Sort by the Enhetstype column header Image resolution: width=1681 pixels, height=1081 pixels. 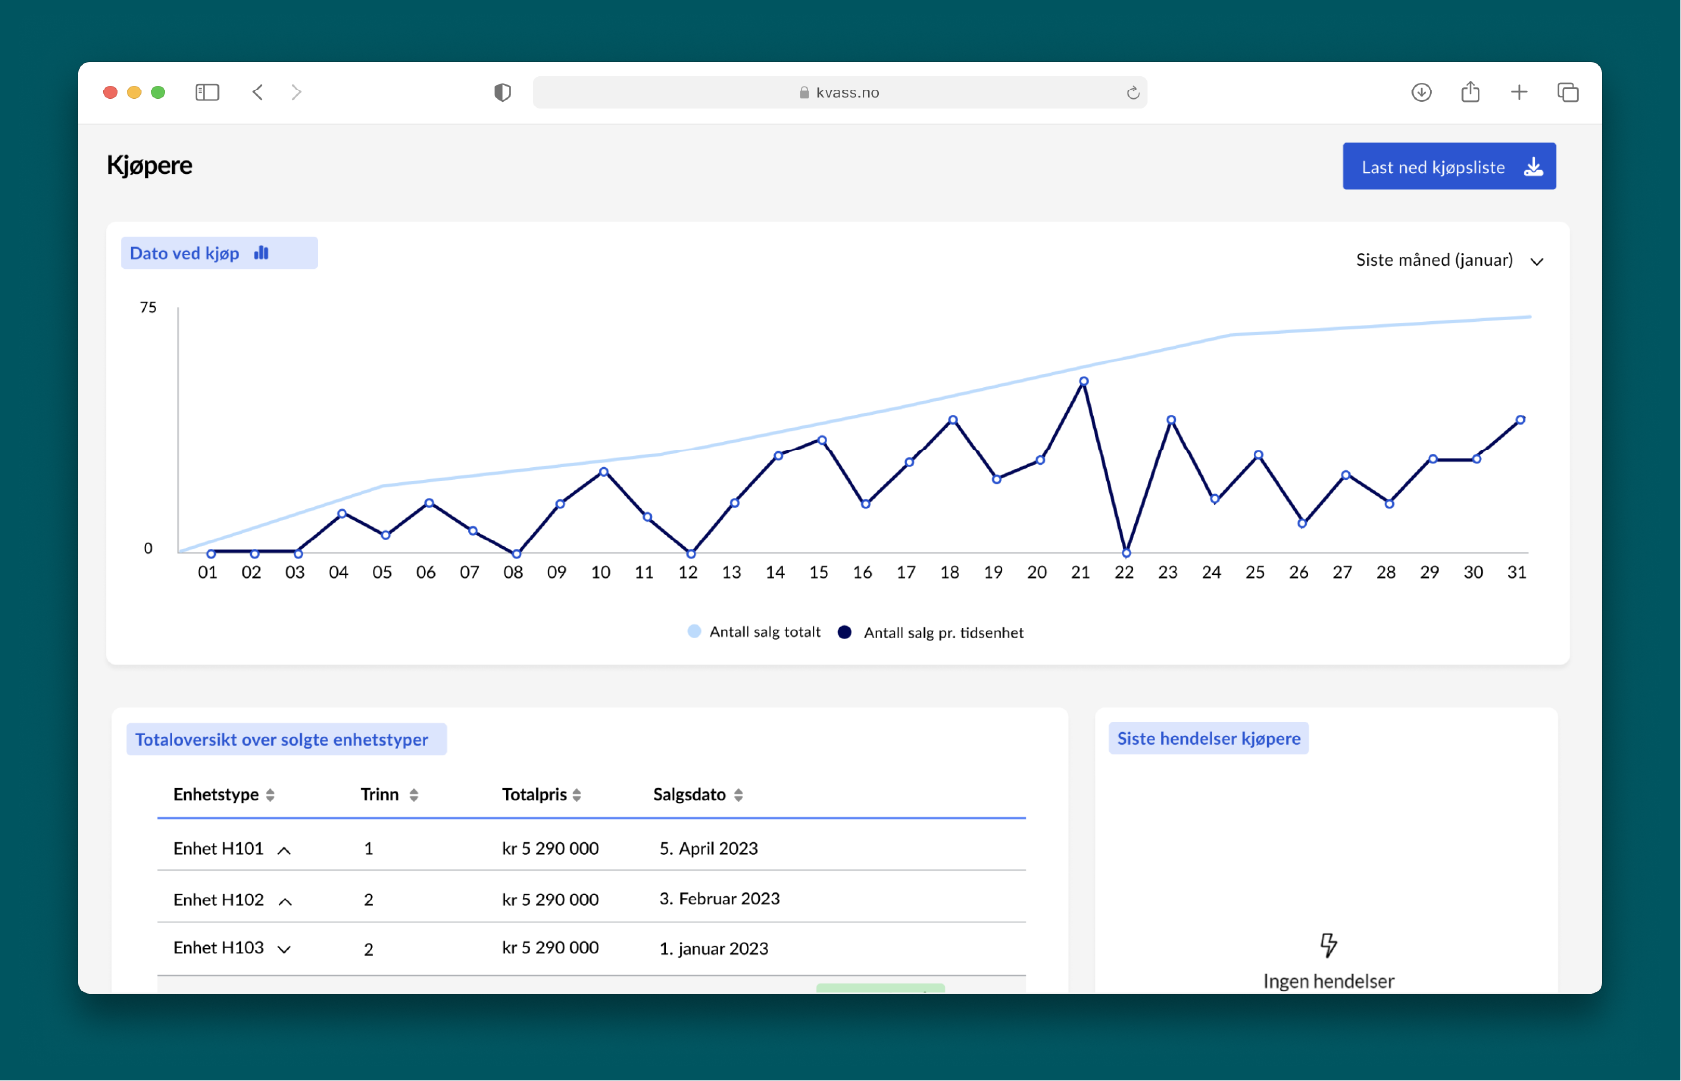pyautogui.click(x=224, y=795)
